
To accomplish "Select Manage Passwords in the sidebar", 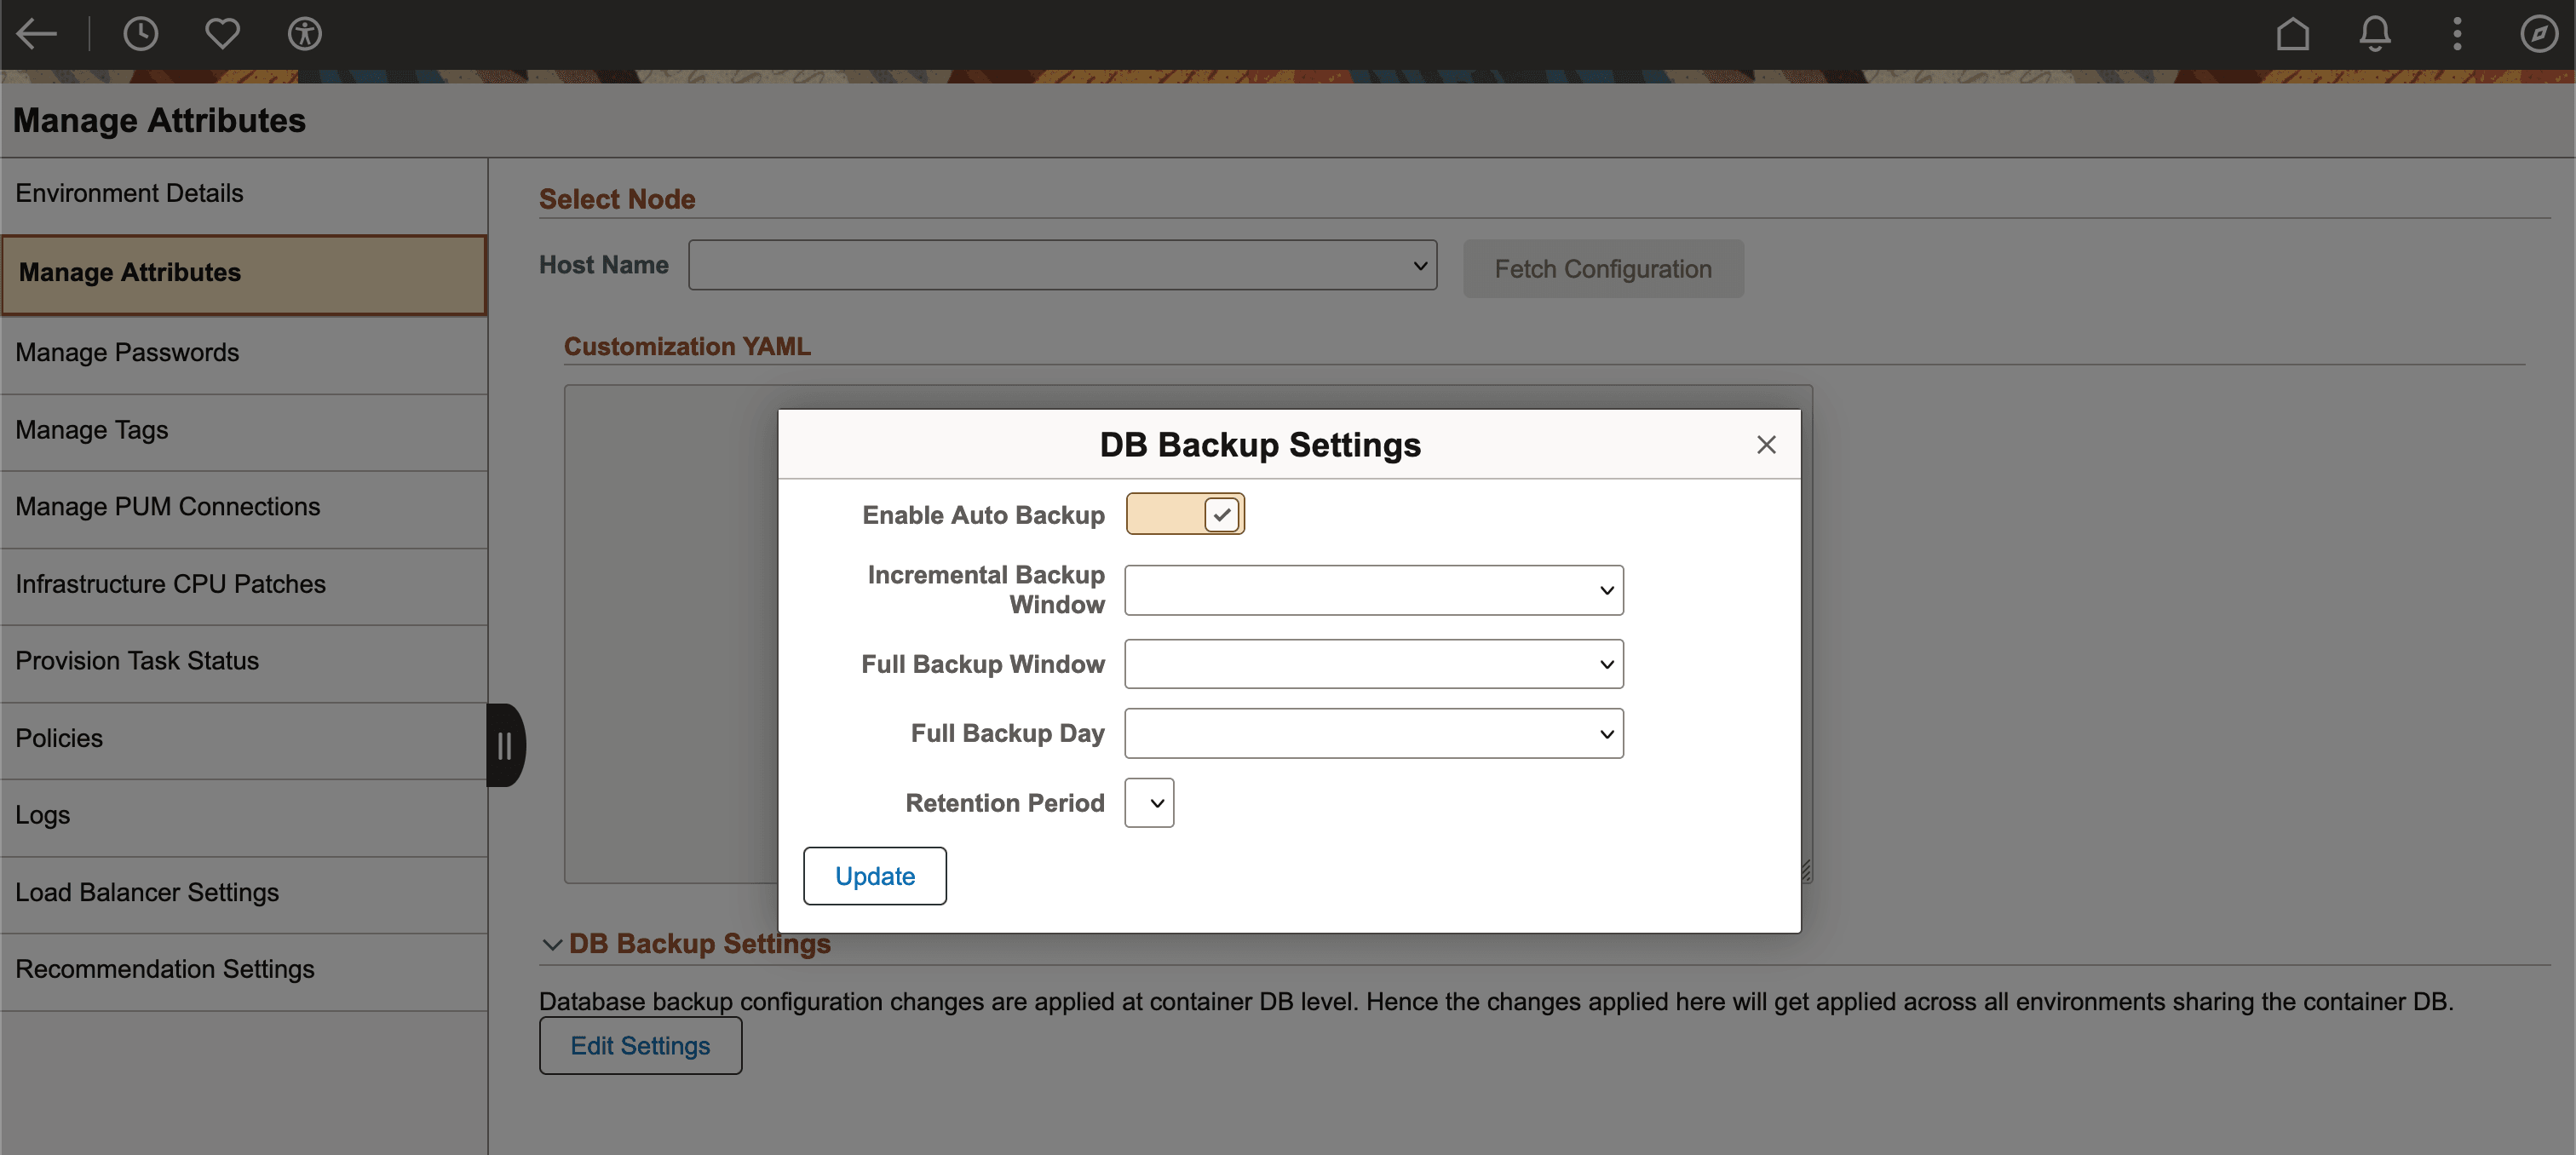I will coord(127,352).
